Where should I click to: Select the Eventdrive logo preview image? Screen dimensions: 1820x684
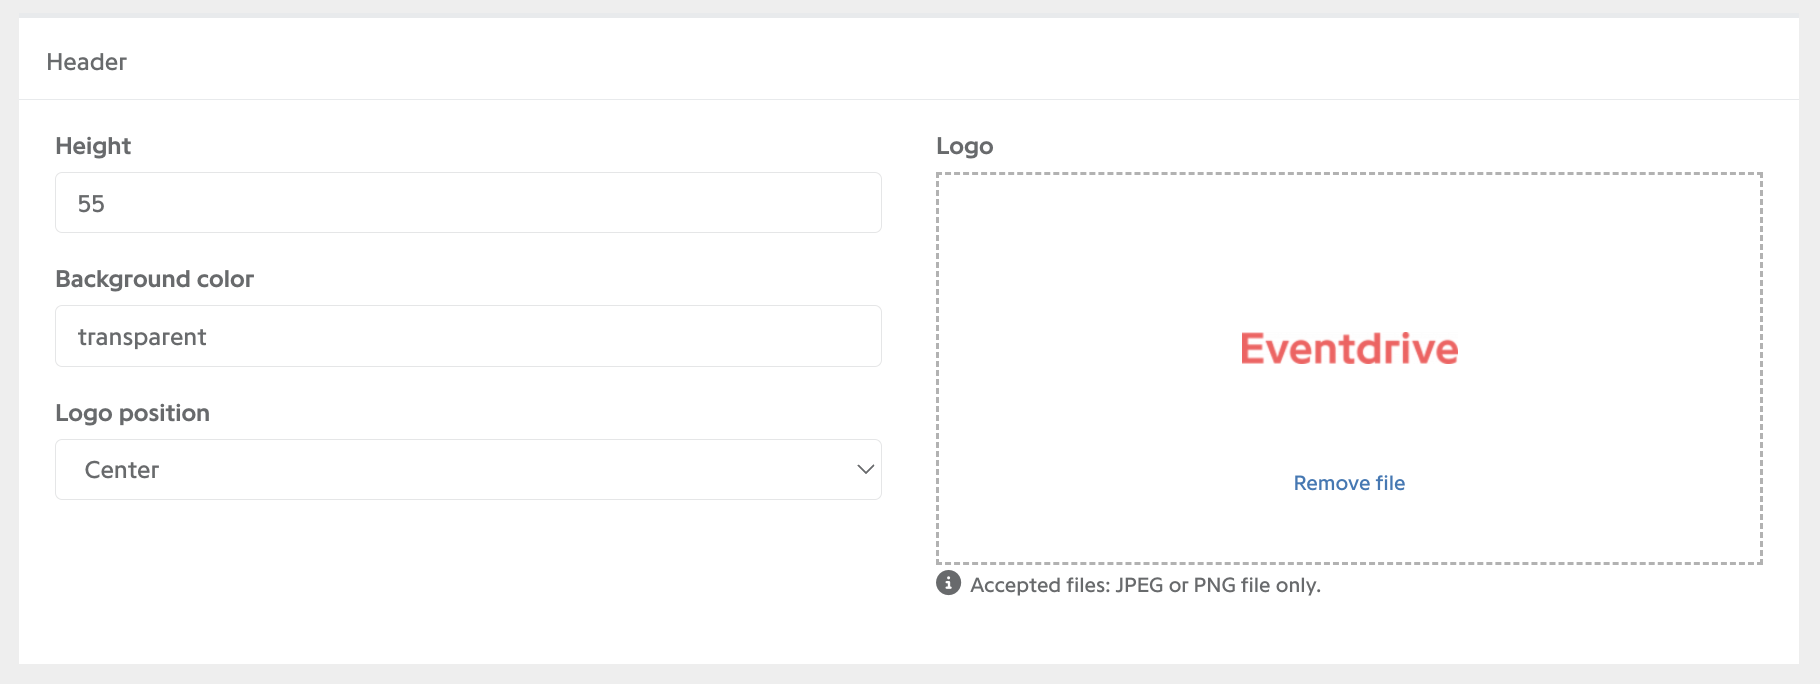click(x=1349, y=348)
